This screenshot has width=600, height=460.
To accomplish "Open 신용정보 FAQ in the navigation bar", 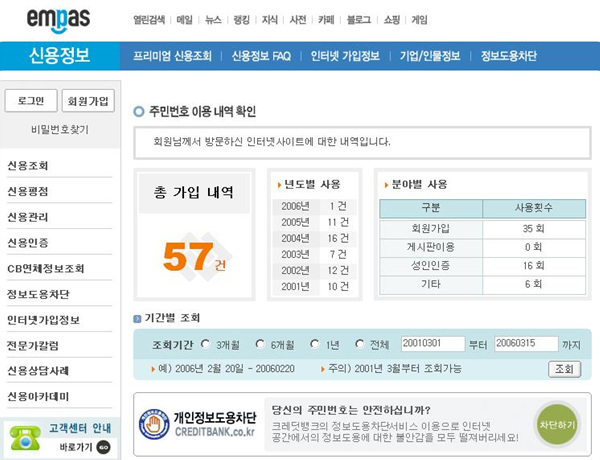I will pos(261,56).
